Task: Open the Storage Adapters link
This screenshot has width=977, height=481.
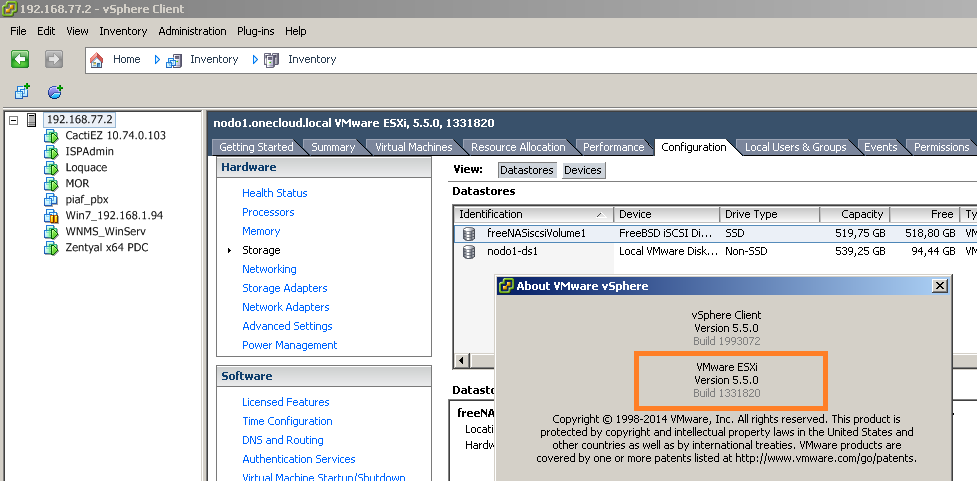Action: click(285, 288)
